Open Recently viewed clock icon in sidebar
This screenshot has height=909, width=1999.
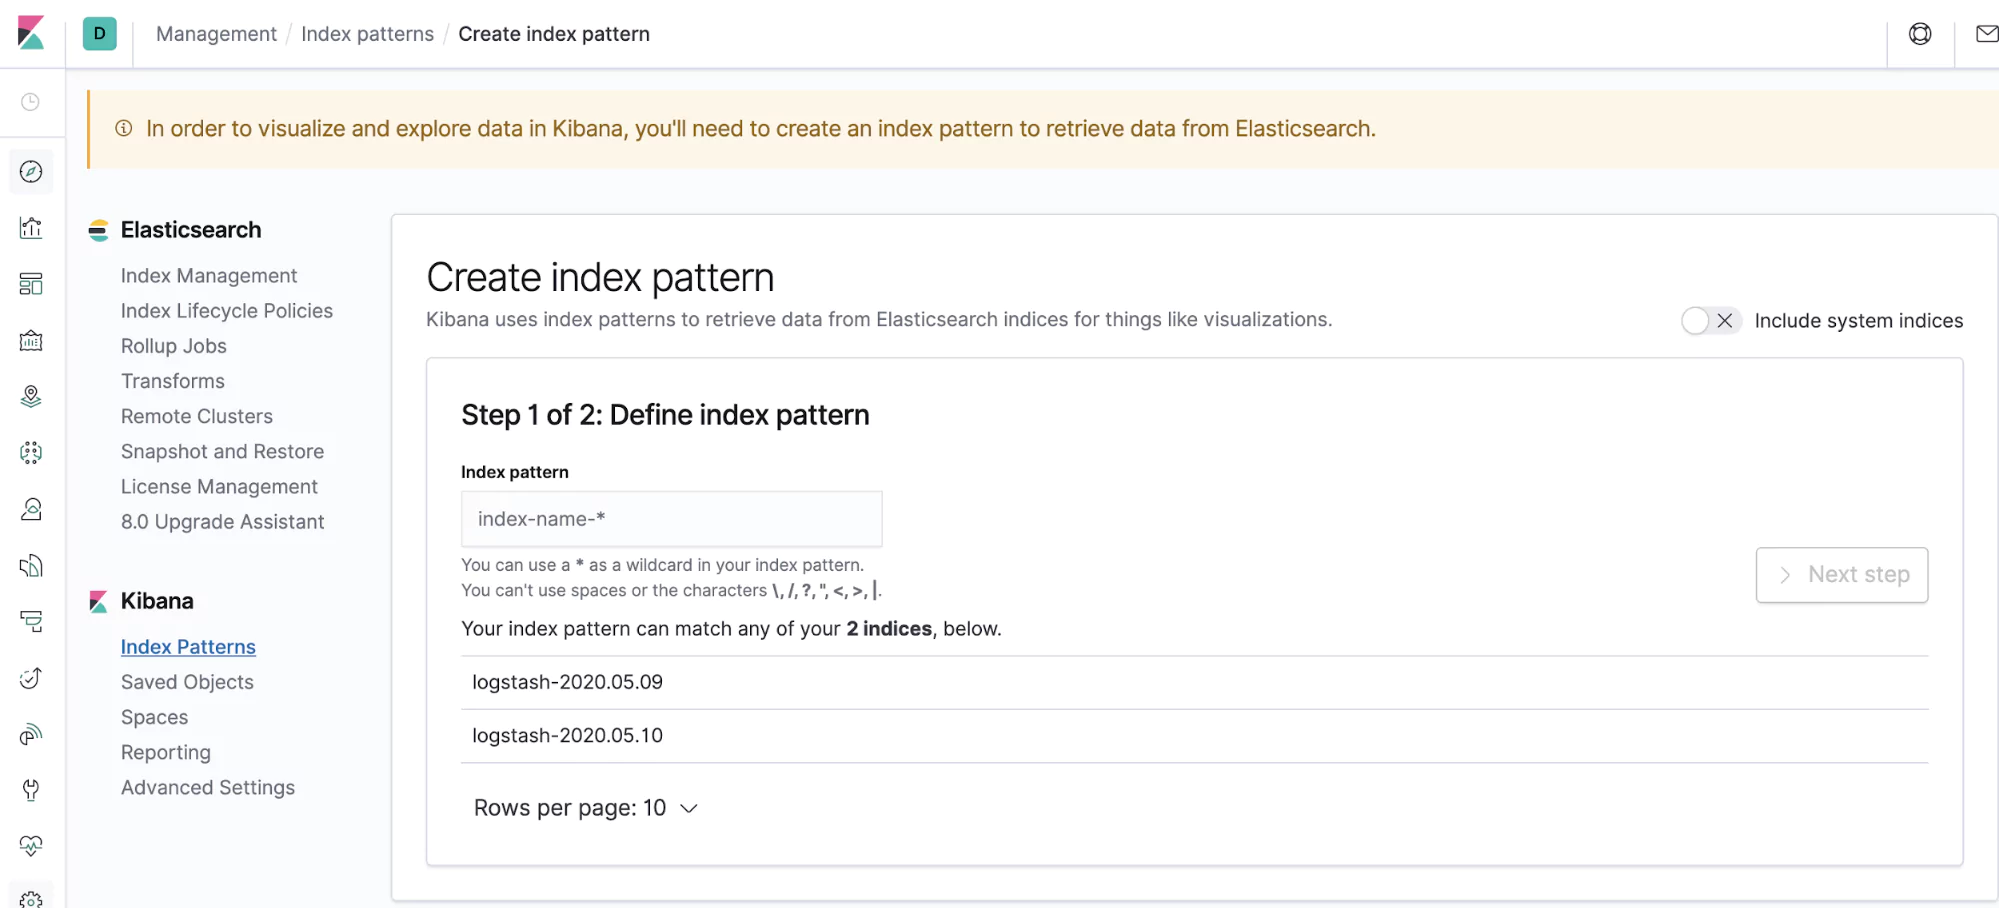coord(31,102)
